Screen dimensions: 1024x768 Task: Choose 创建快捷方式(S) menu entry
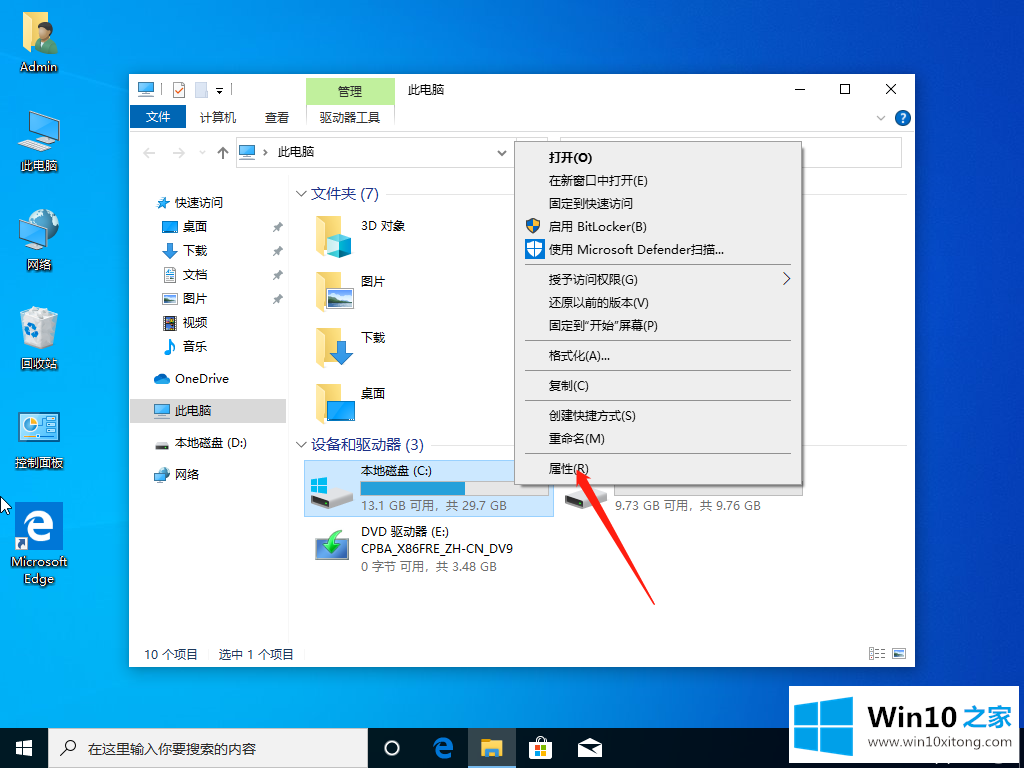pyautogui.click(x=658, y=416)
